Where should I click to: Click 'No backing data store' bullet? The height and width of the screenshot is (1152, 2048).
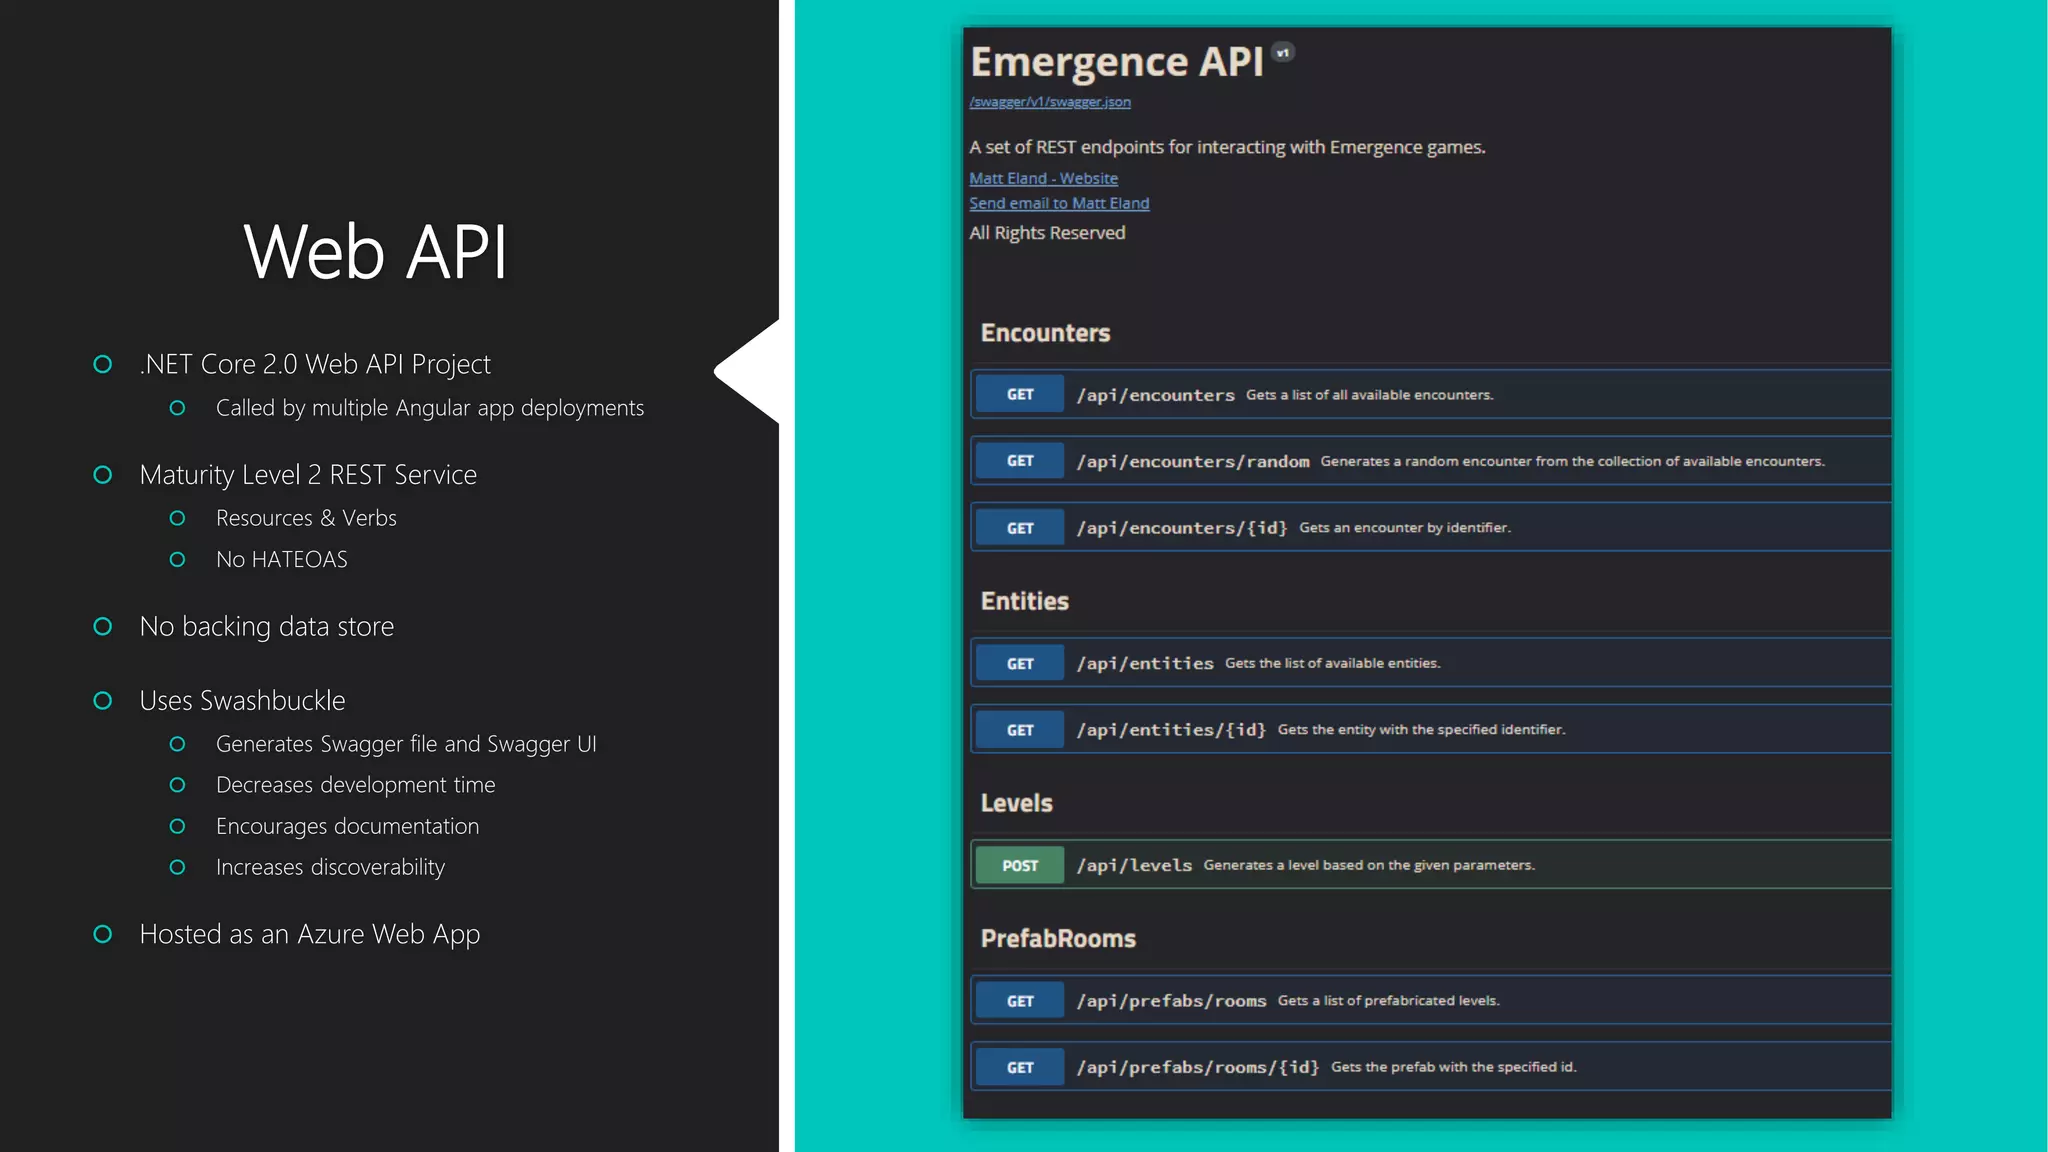tap(267, 626)
